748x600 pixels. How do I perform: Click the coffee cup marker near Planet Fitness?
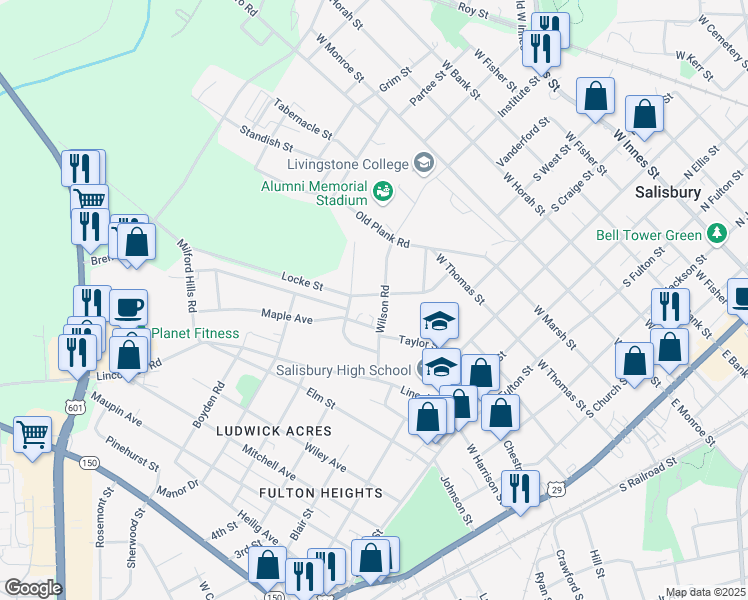(128, 309)
